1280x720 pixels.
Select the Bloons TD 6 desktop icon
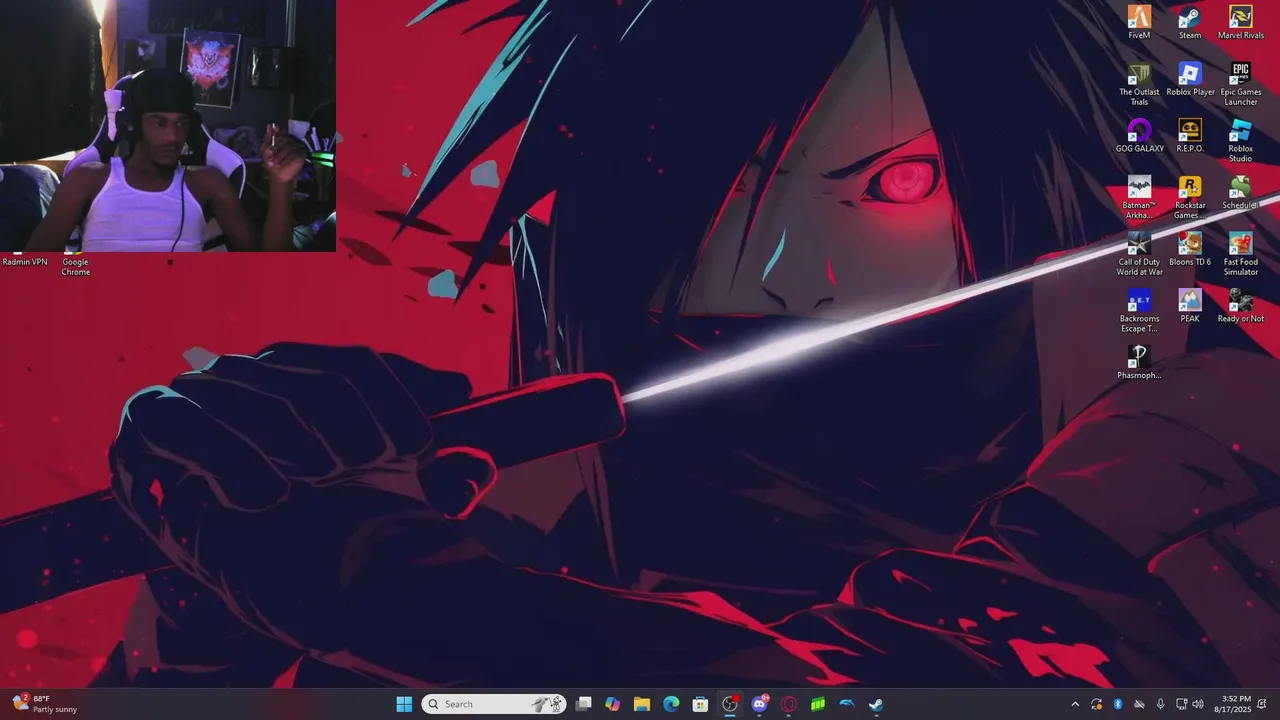(x=1189, y=250)
